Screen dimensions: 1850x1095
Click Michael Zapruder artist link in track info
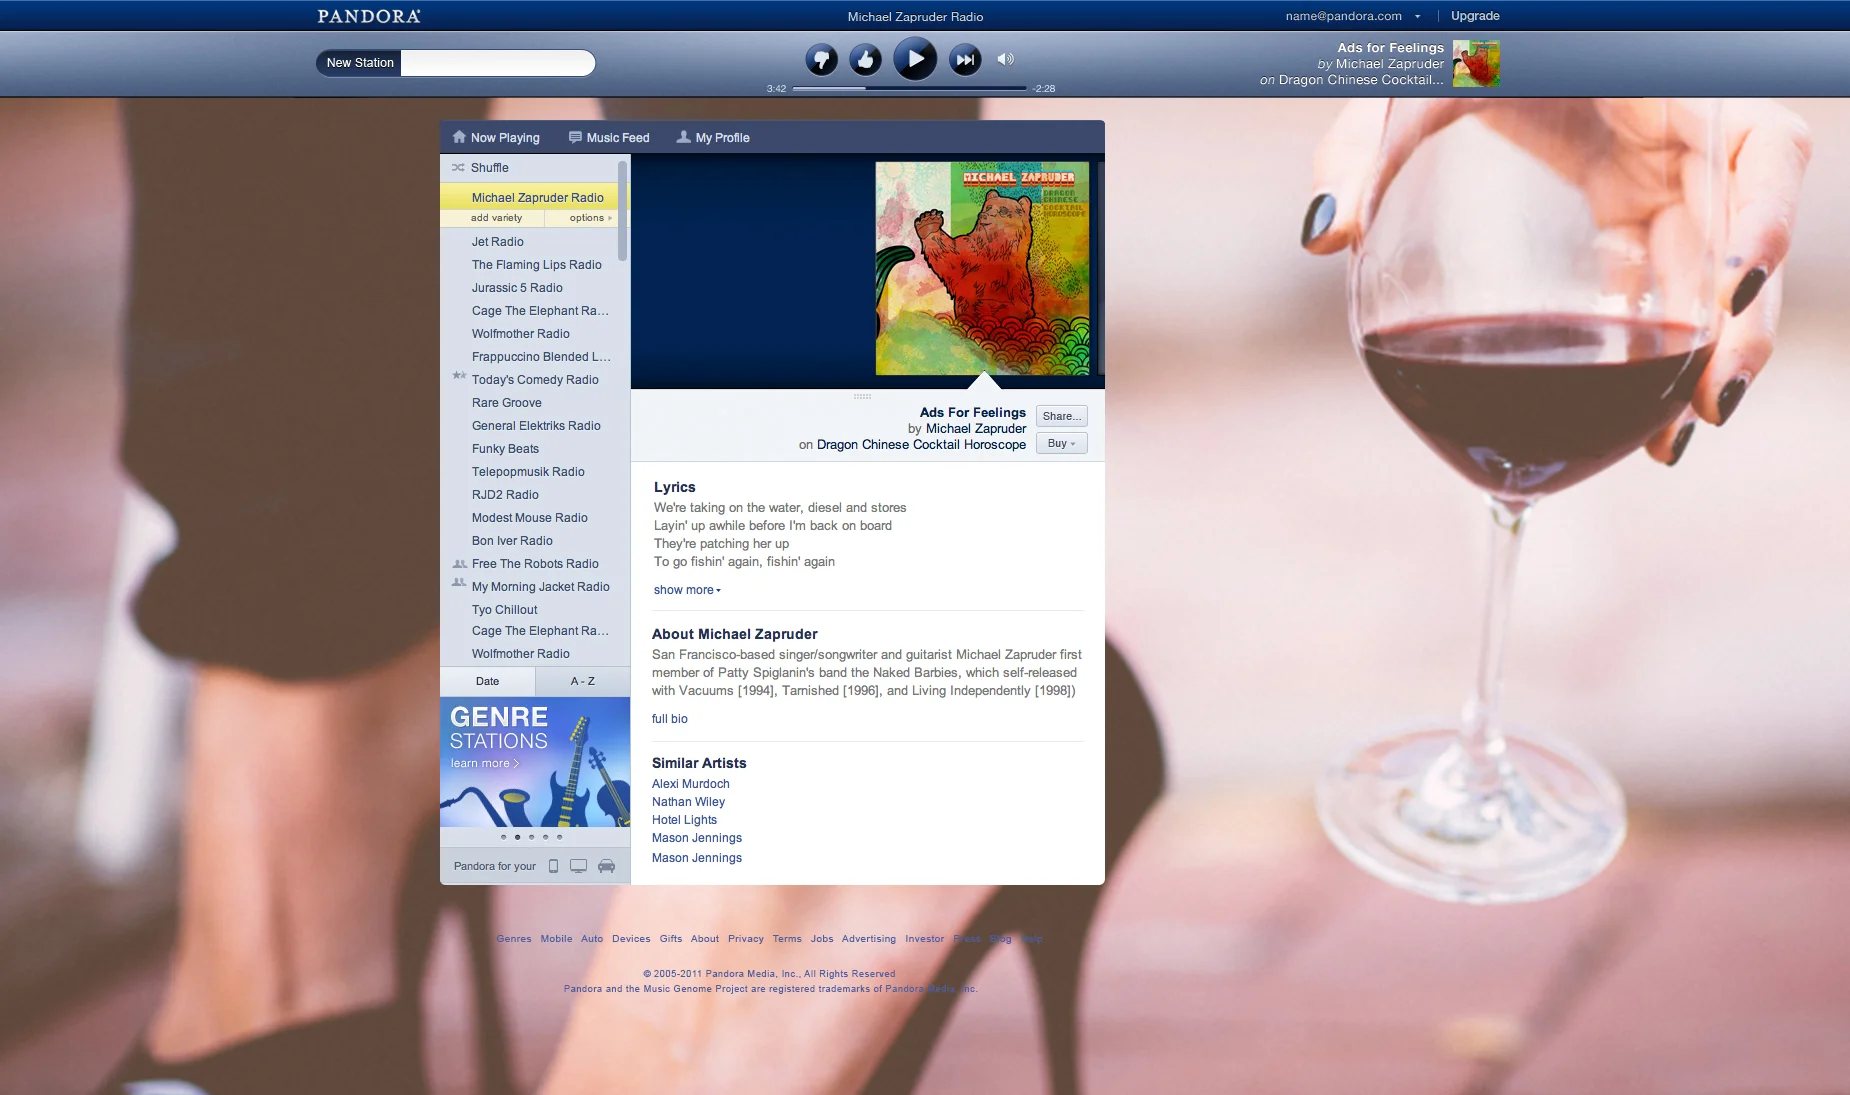click(x=976, y=429)
